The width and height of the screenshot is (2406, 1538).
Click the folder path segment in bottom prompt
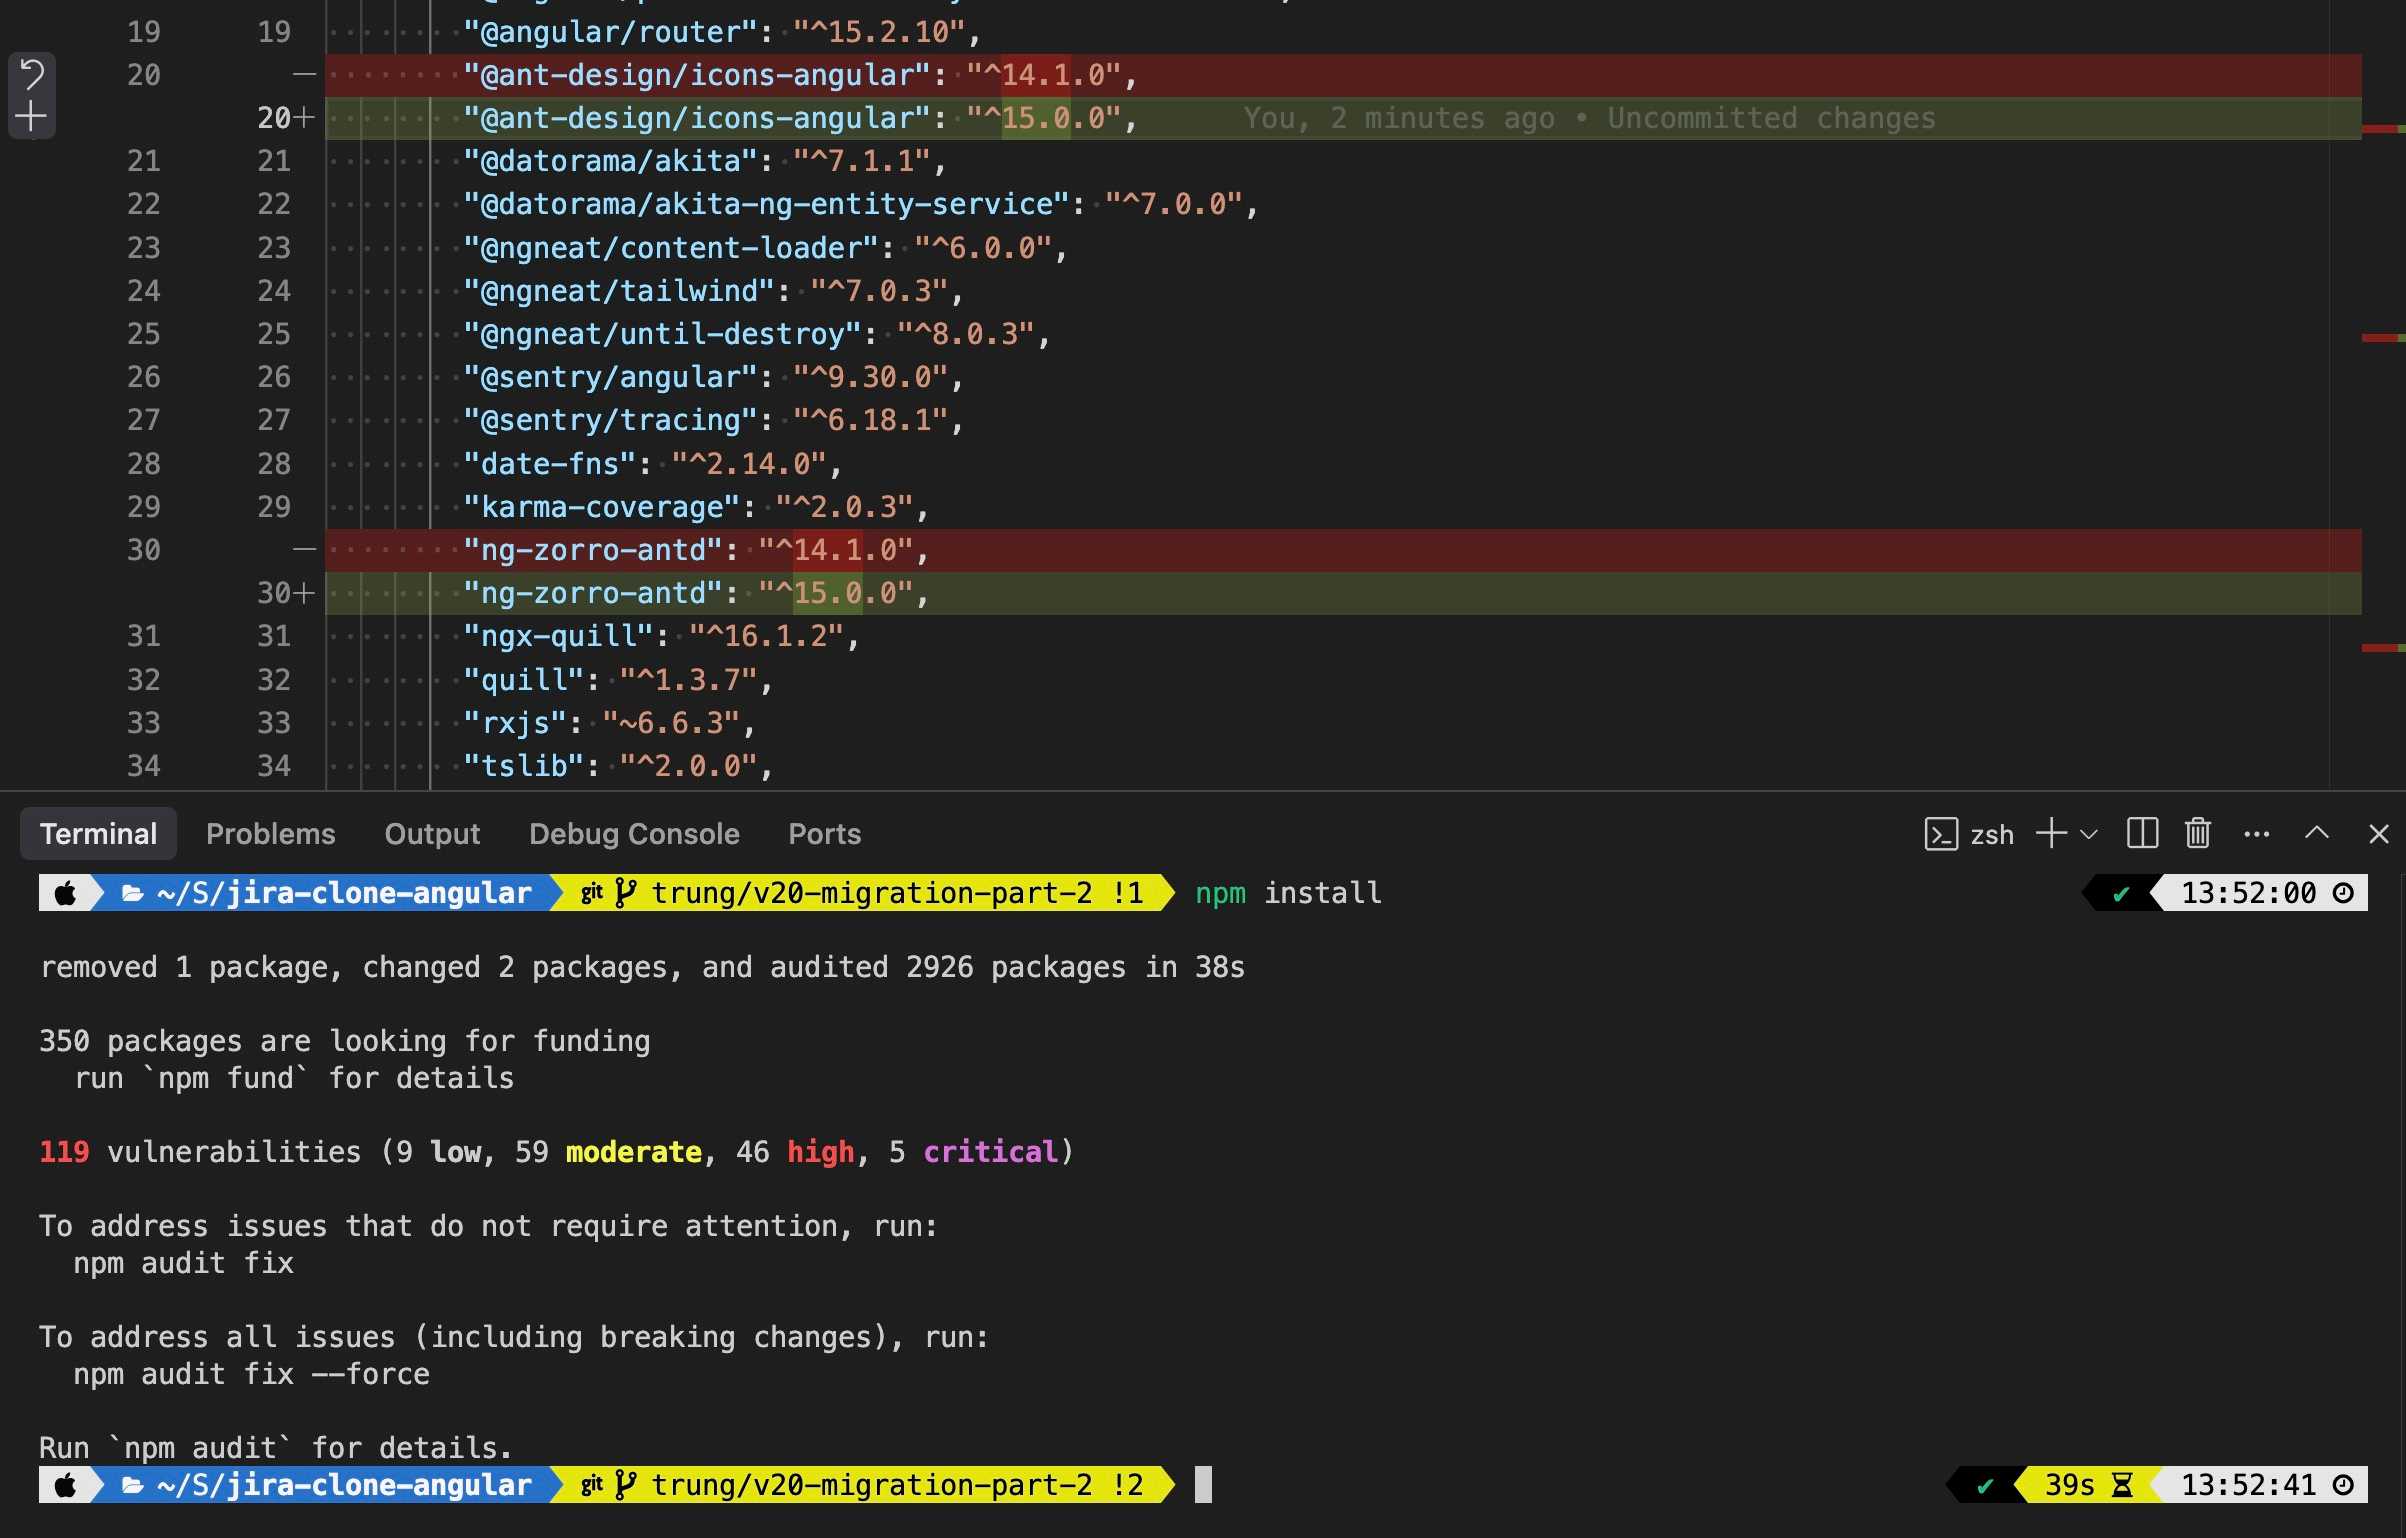click(327, 1485)
